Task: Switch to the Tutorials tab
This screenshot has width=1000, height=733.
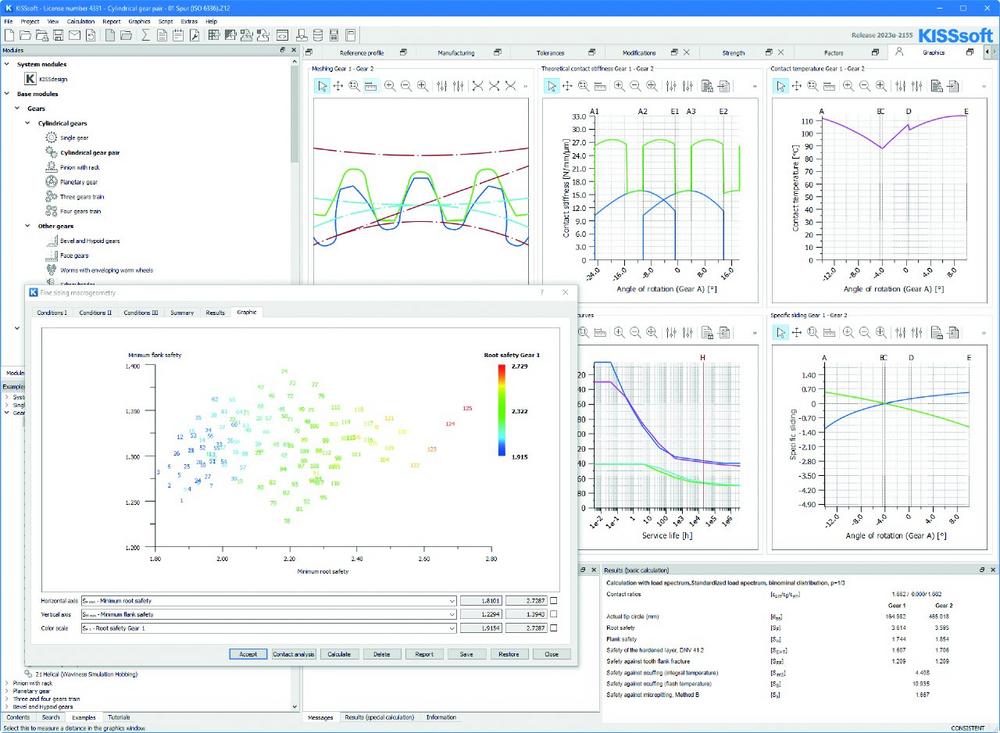Action: point(119,717)
